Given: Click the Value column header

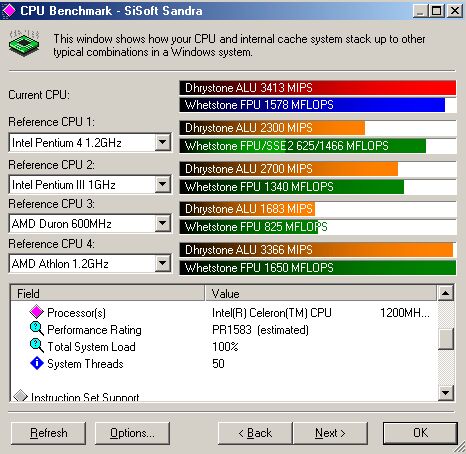Looking at the screenshot, I should coord(320,293).
